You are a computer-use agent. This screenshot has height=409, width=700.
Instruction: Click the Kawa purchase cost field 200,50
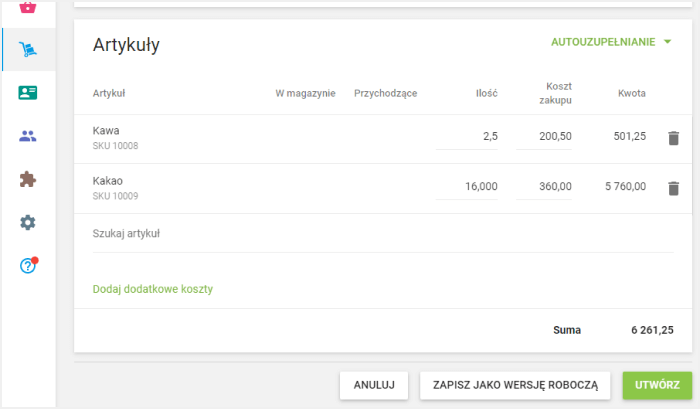coord(544,137)
